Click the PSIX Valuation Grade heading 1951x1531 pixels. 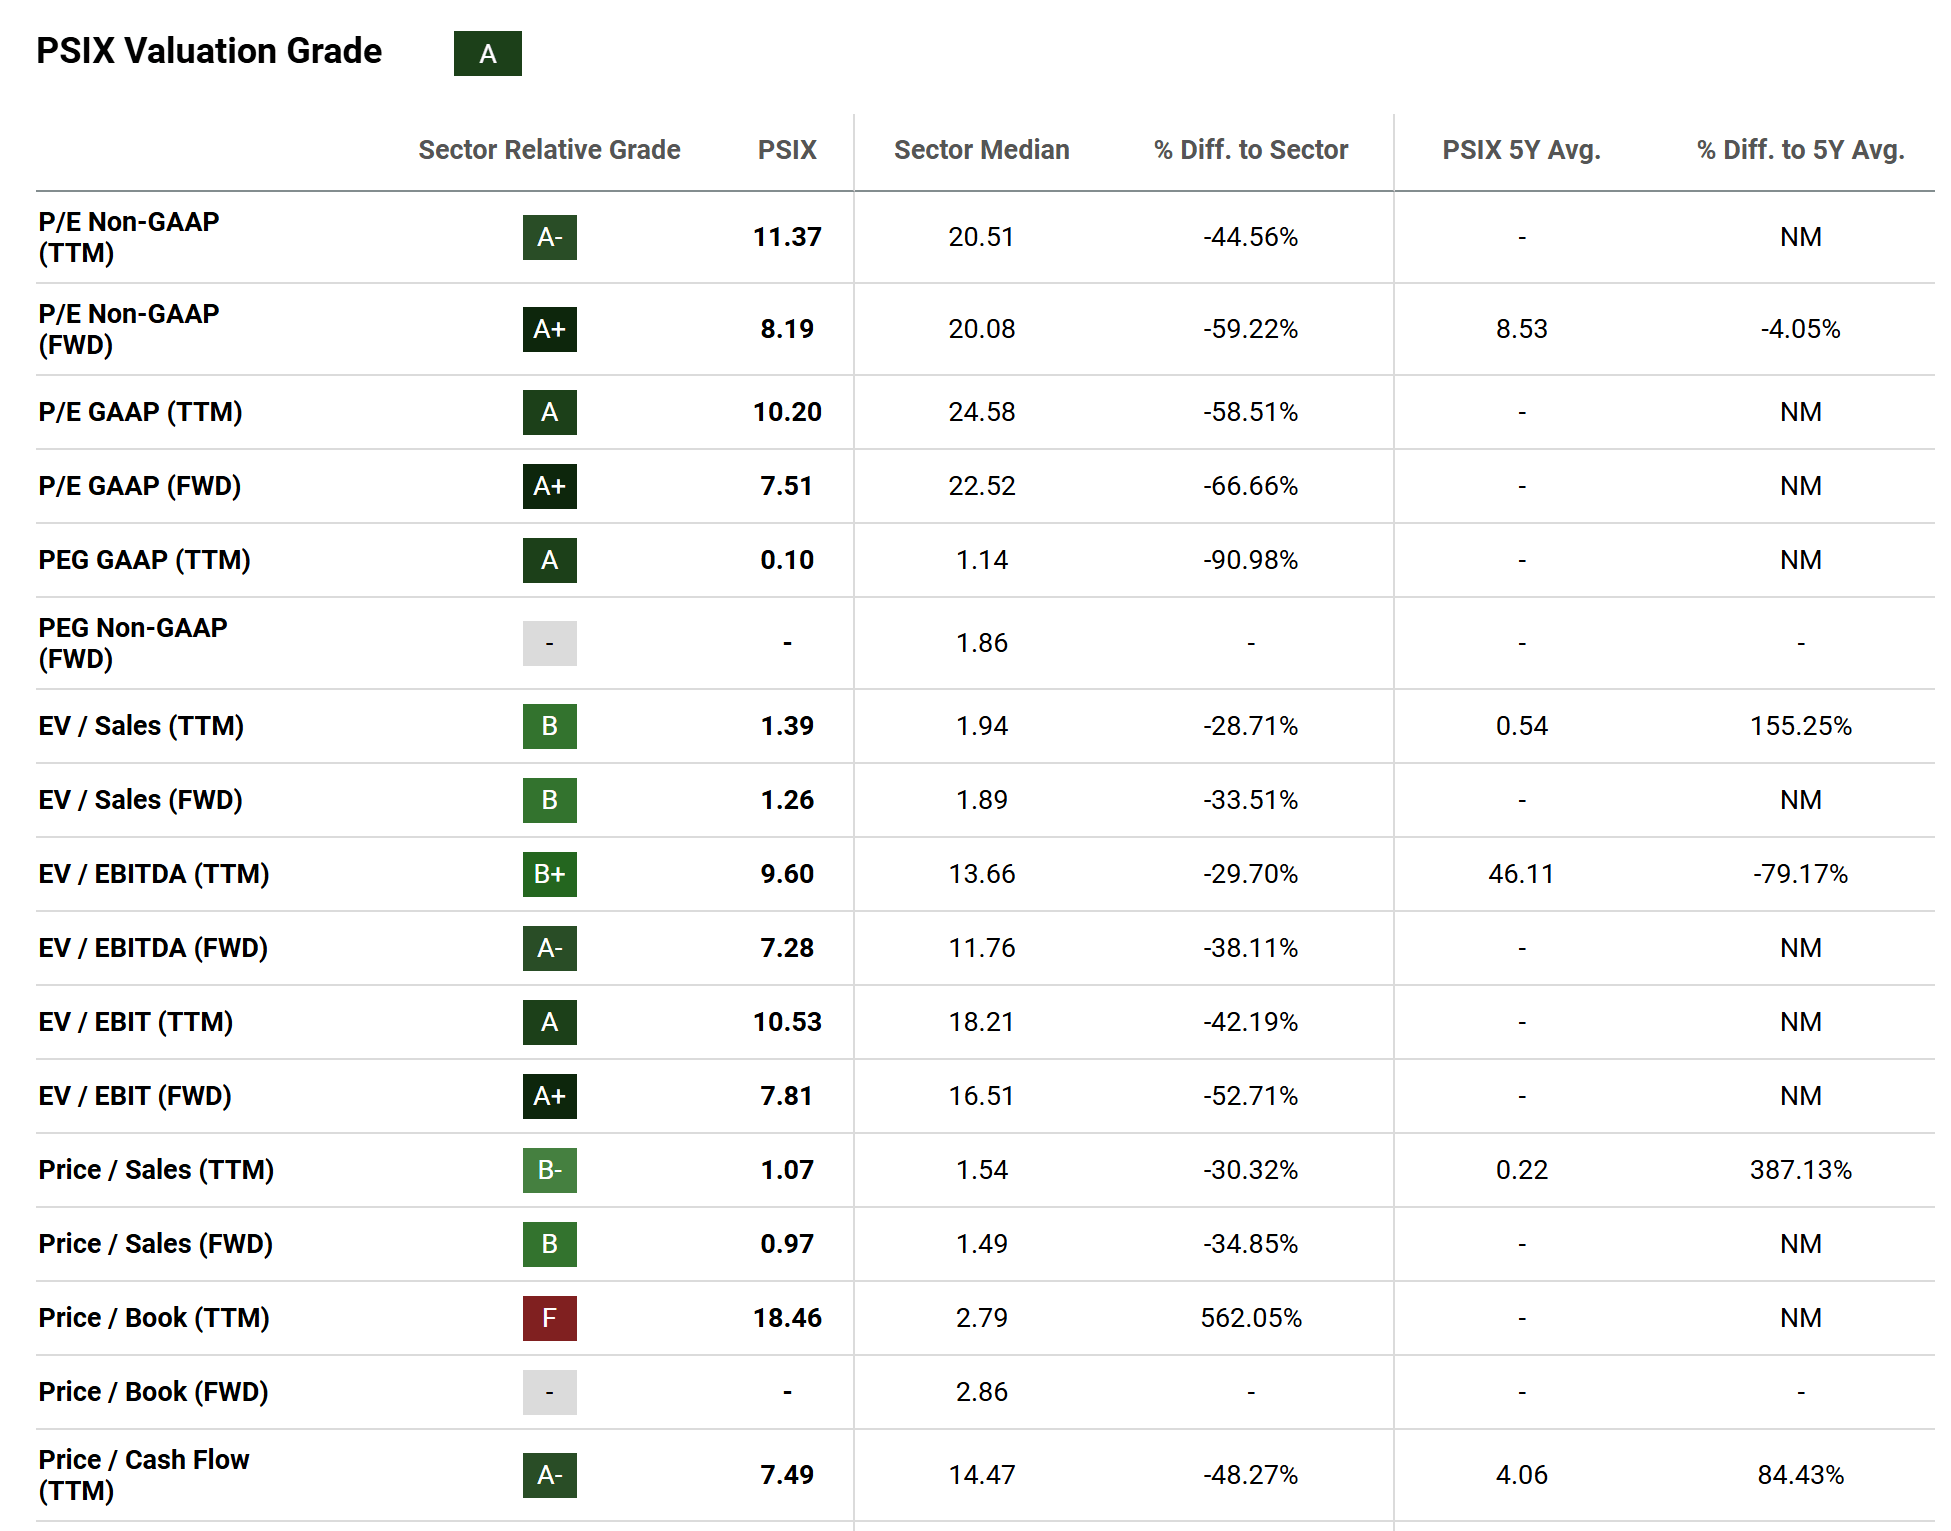point(209,51)
